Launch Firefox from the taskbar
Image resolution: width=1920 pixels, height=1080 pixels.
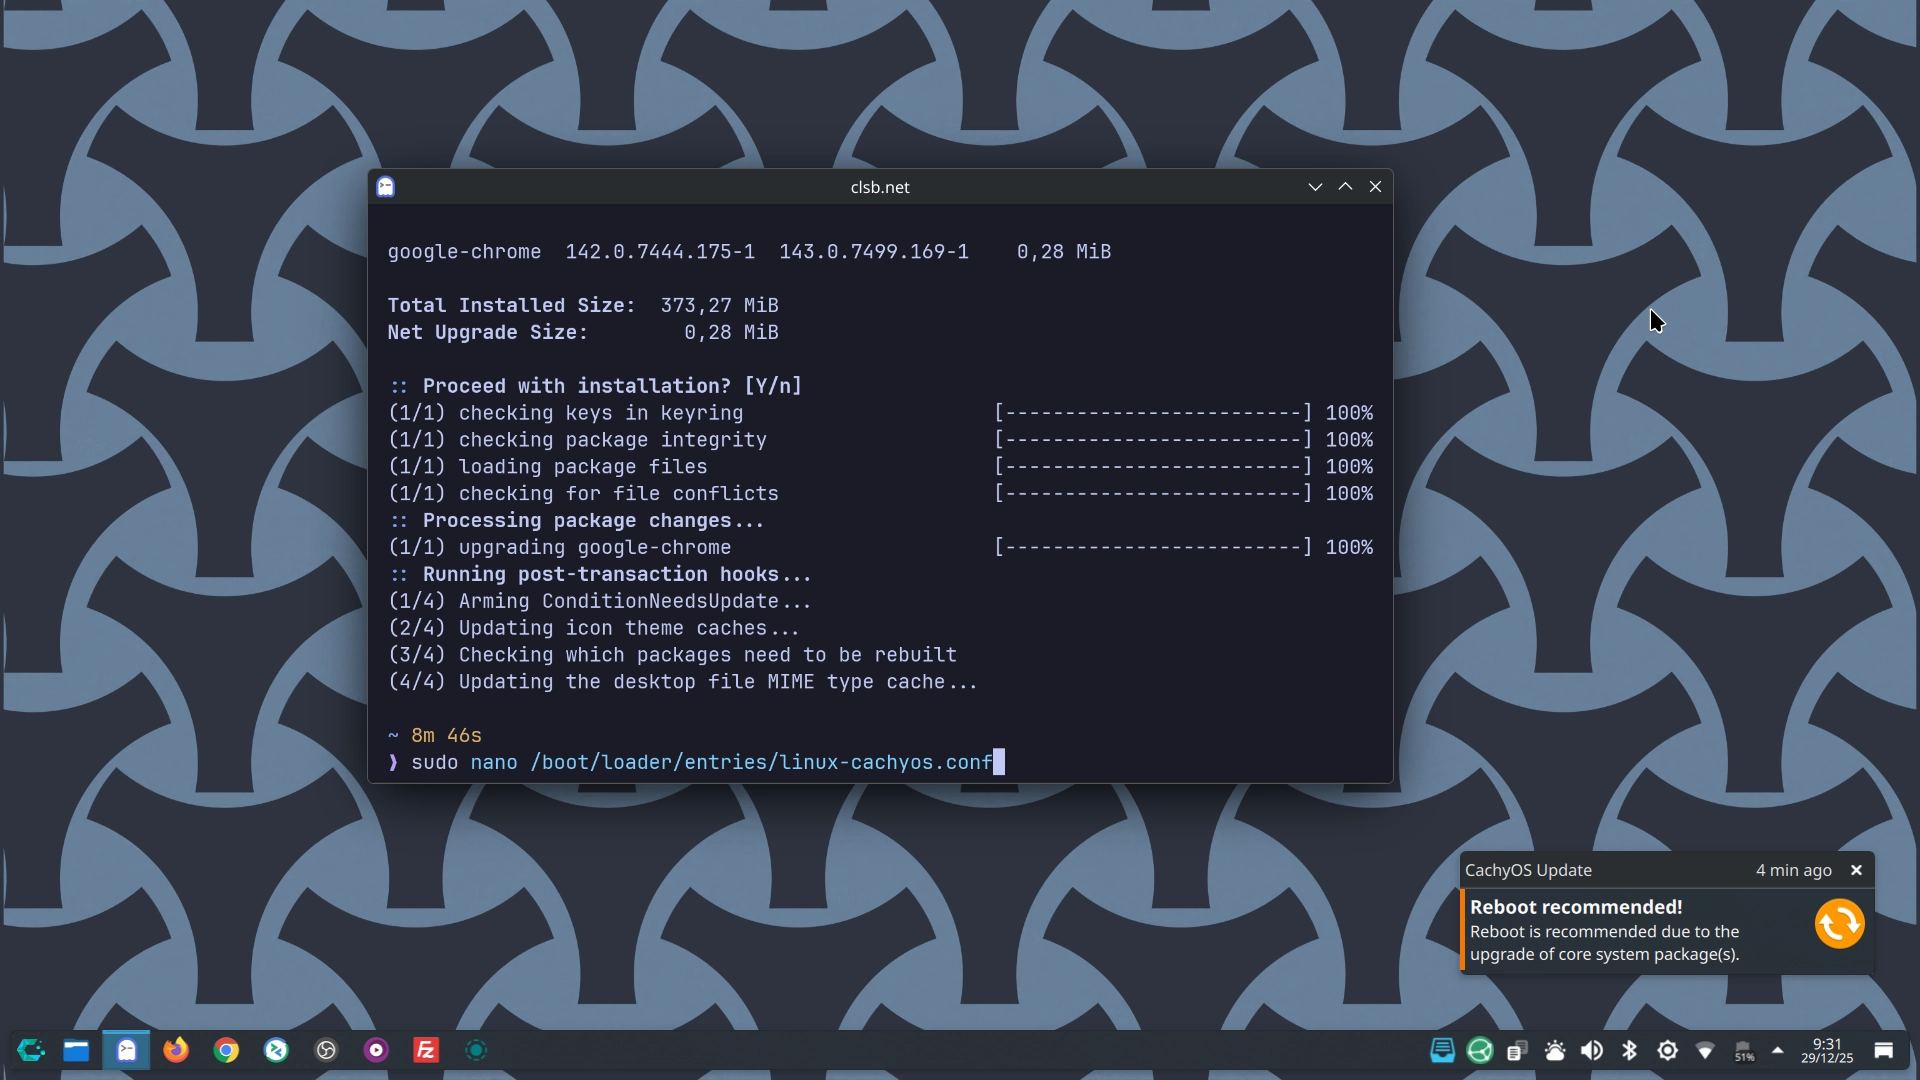click(x=176, y=1050)
